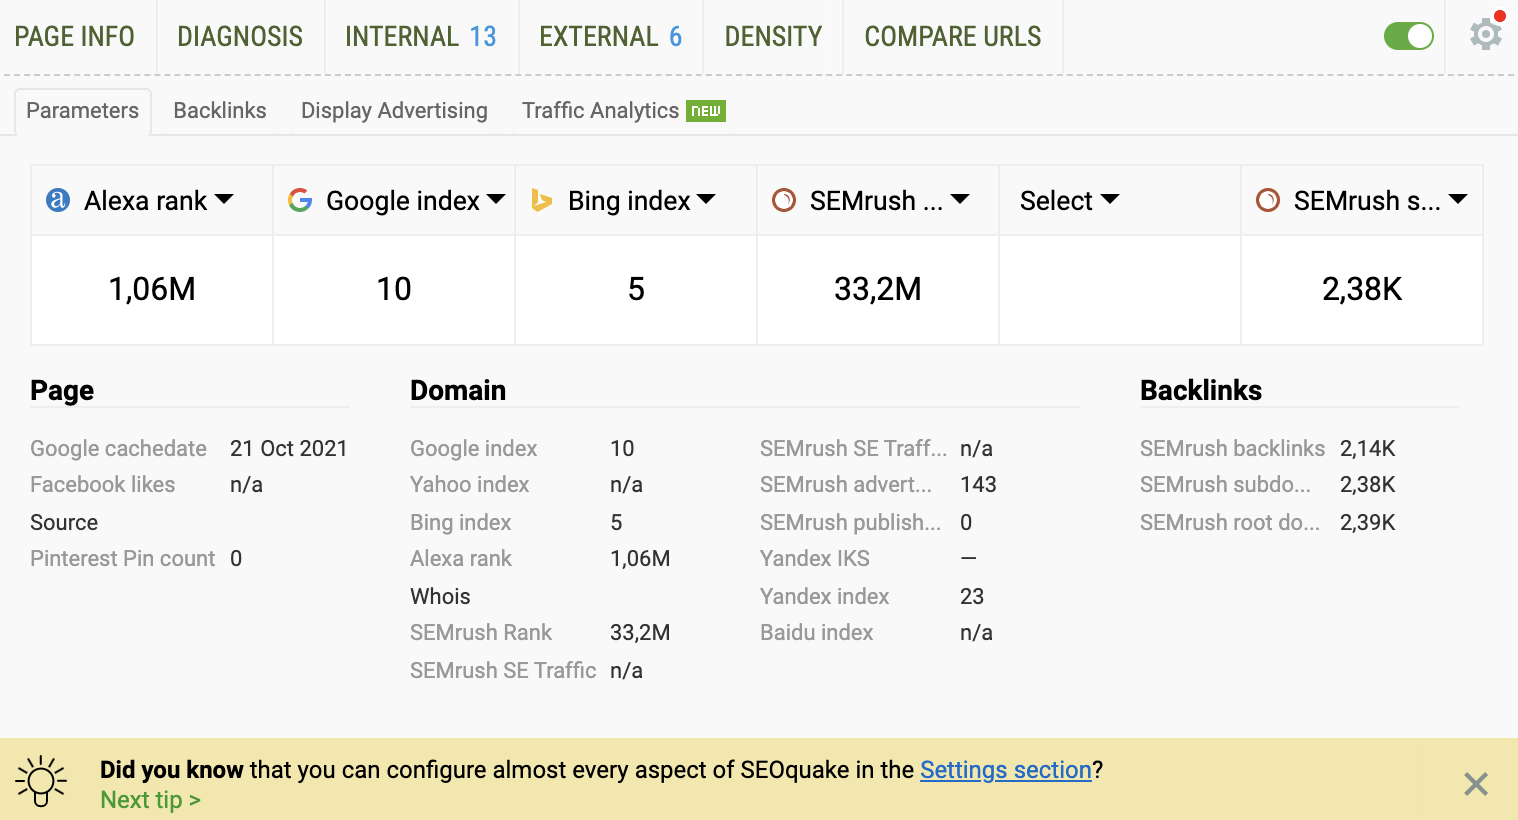1518x820 pixels.
Task: Open the PAGE INFO tab
Action: pos(74,37)
